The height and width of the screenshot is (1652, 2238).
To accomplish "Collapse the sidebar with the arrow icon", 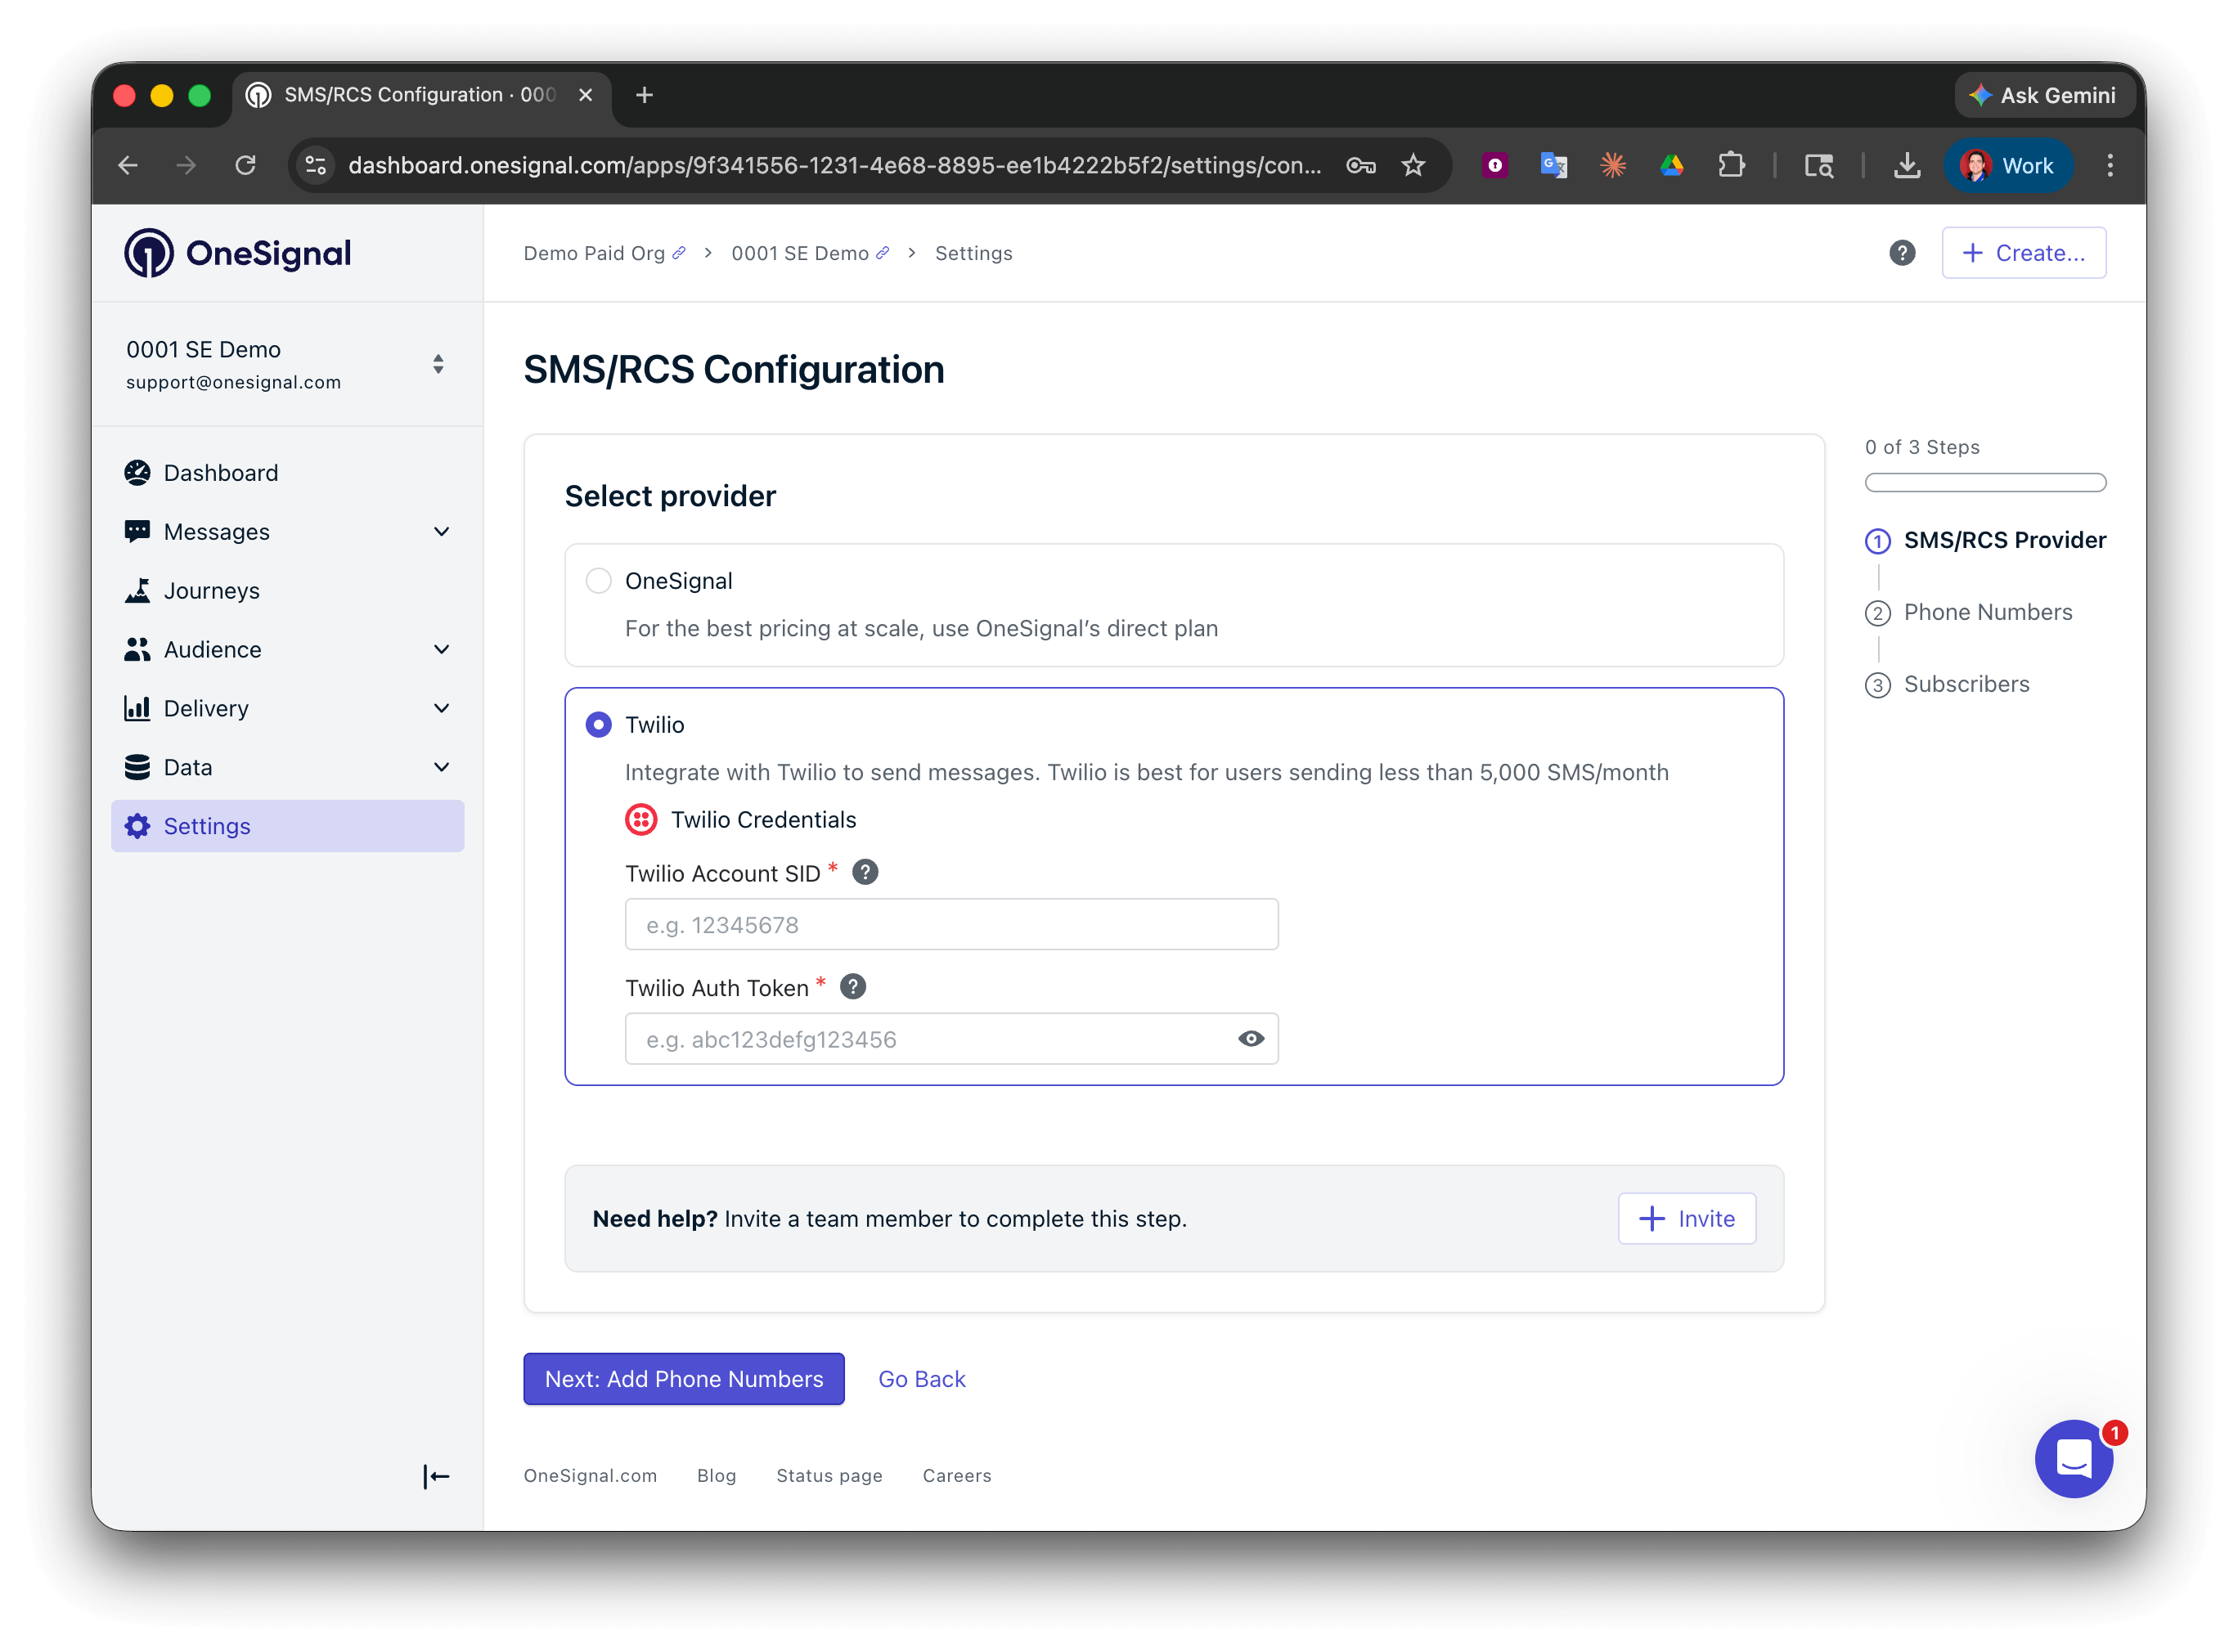I will (x=436, y=1476).
